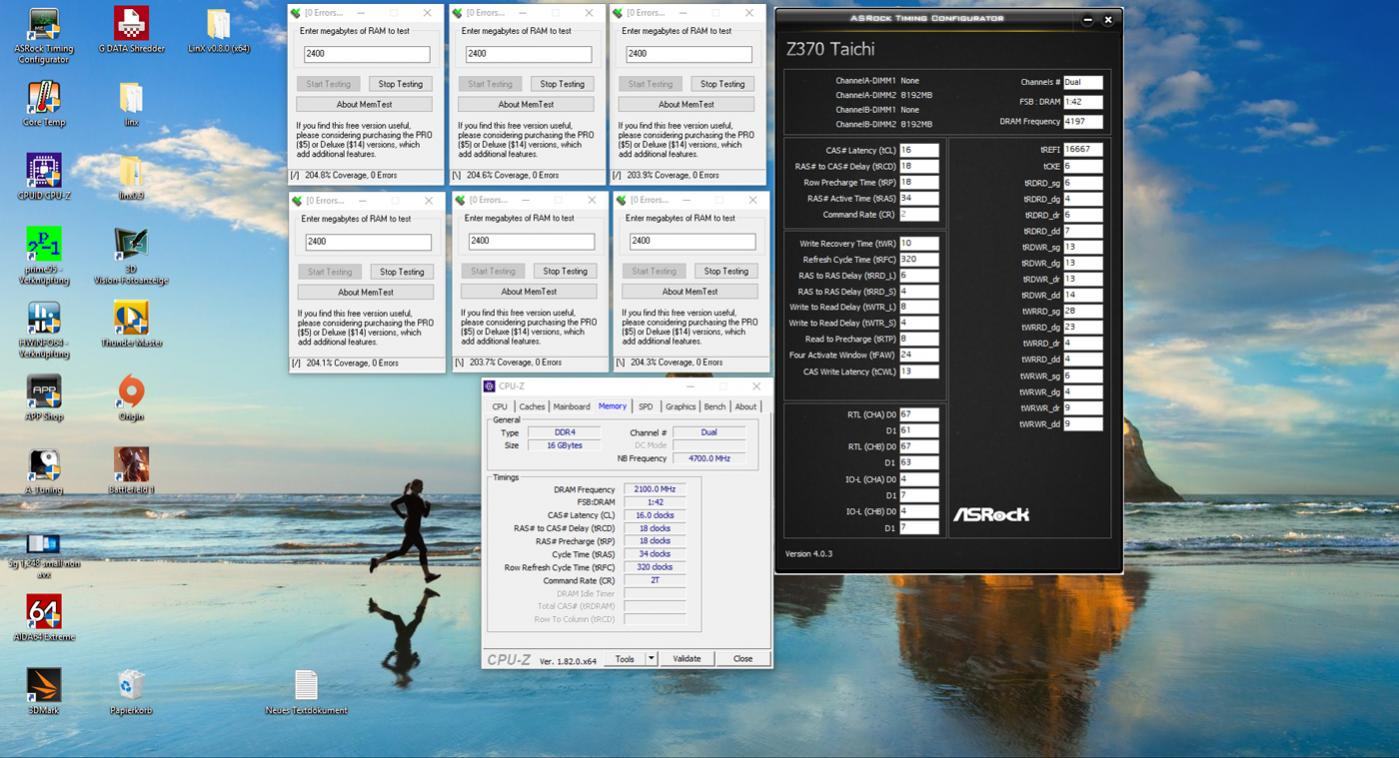
Task: Click the CAS# Latency (tCL) field in Timing Configurator
Action: 919,150
